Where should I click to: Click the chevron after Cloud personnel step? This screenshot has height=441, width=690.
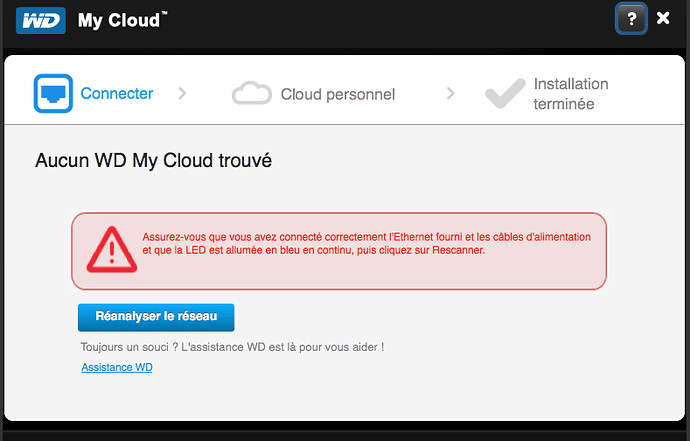click(451, 93)
